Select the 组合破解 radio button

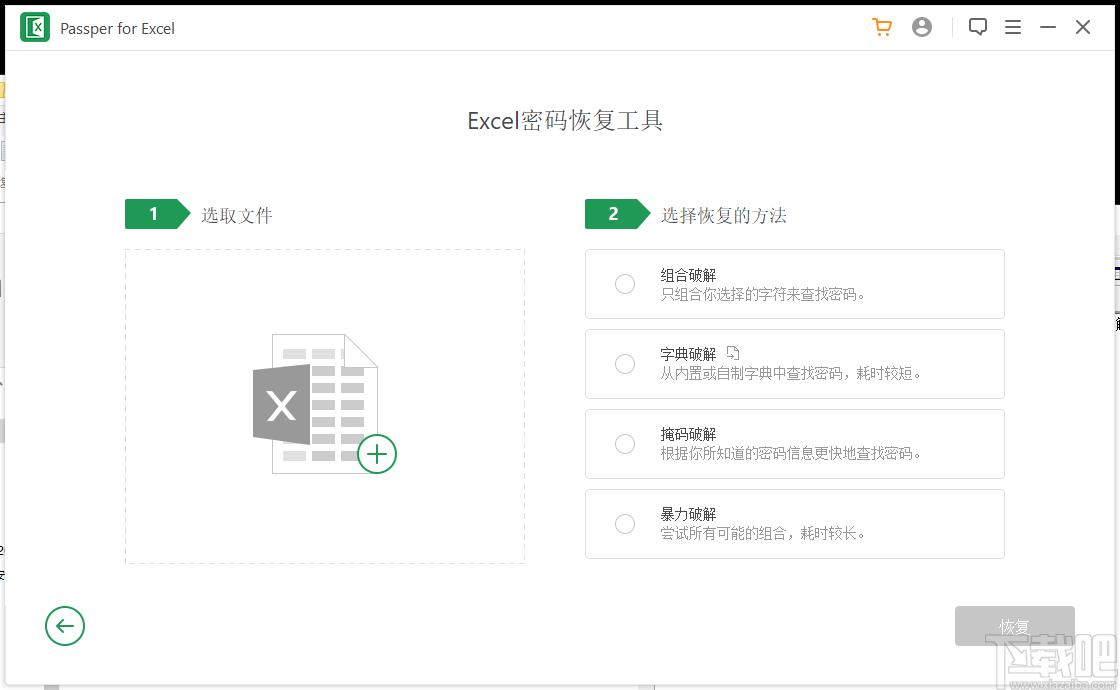(x=624, y=284)
